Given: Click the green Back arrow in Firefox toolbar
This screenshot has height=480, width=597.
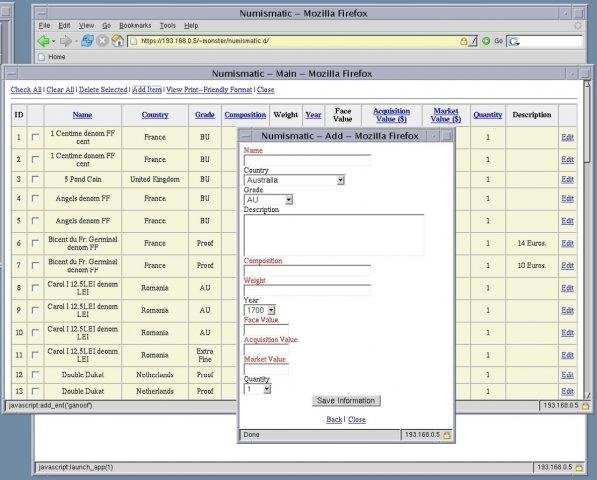Looking at the screenshot, I should point(43,41).
